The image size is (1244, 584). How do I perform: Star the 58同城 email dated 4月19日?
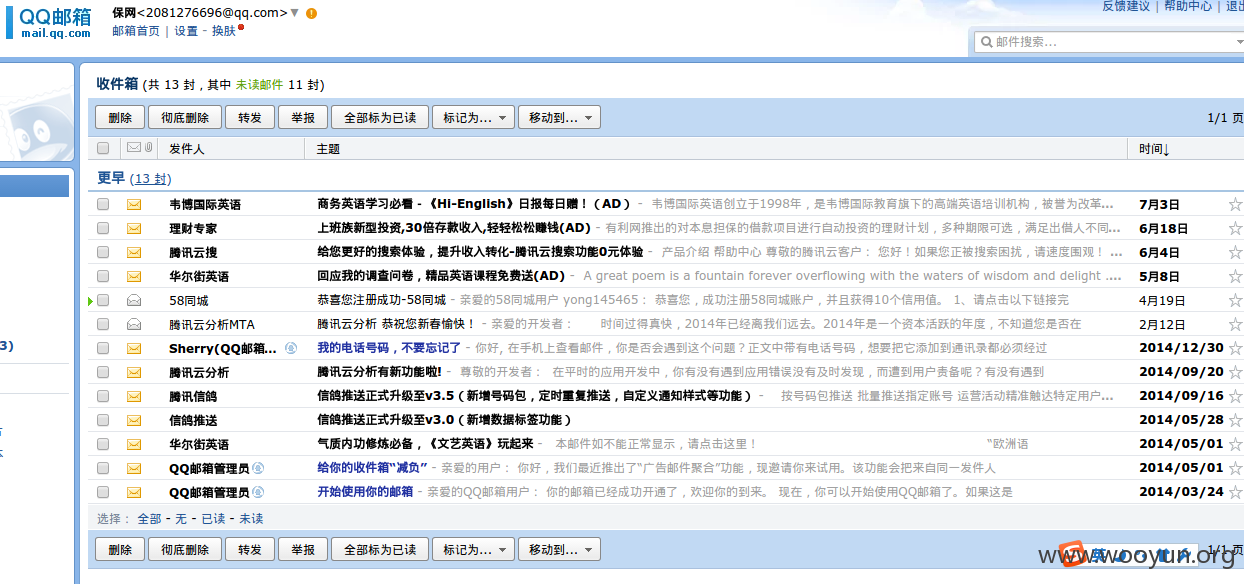click(1235, 300)
